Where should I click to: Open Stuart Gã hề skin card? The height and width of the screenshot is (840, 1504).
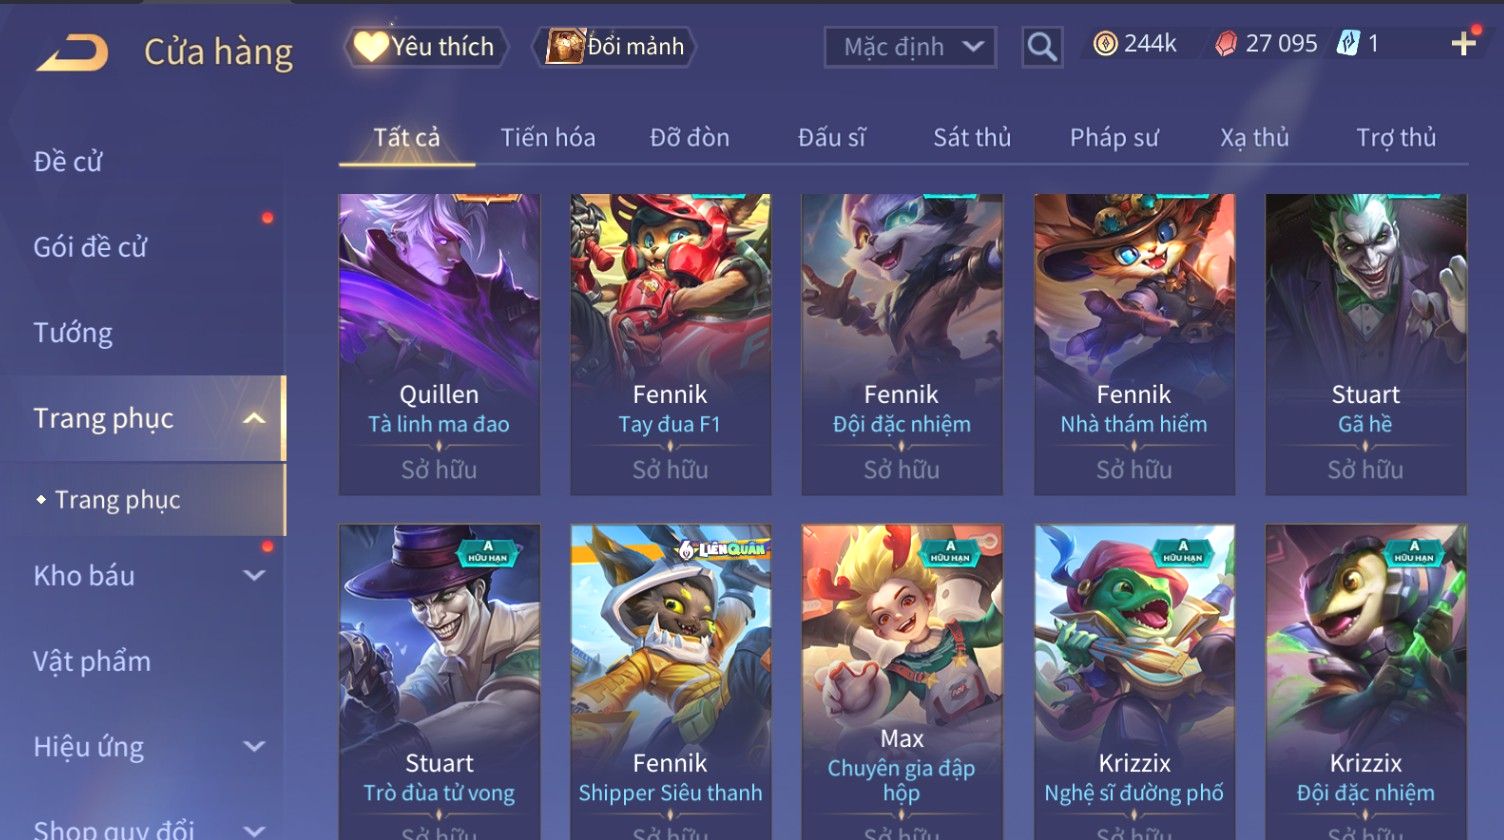pyautogui.click(x=1366, y=344)
